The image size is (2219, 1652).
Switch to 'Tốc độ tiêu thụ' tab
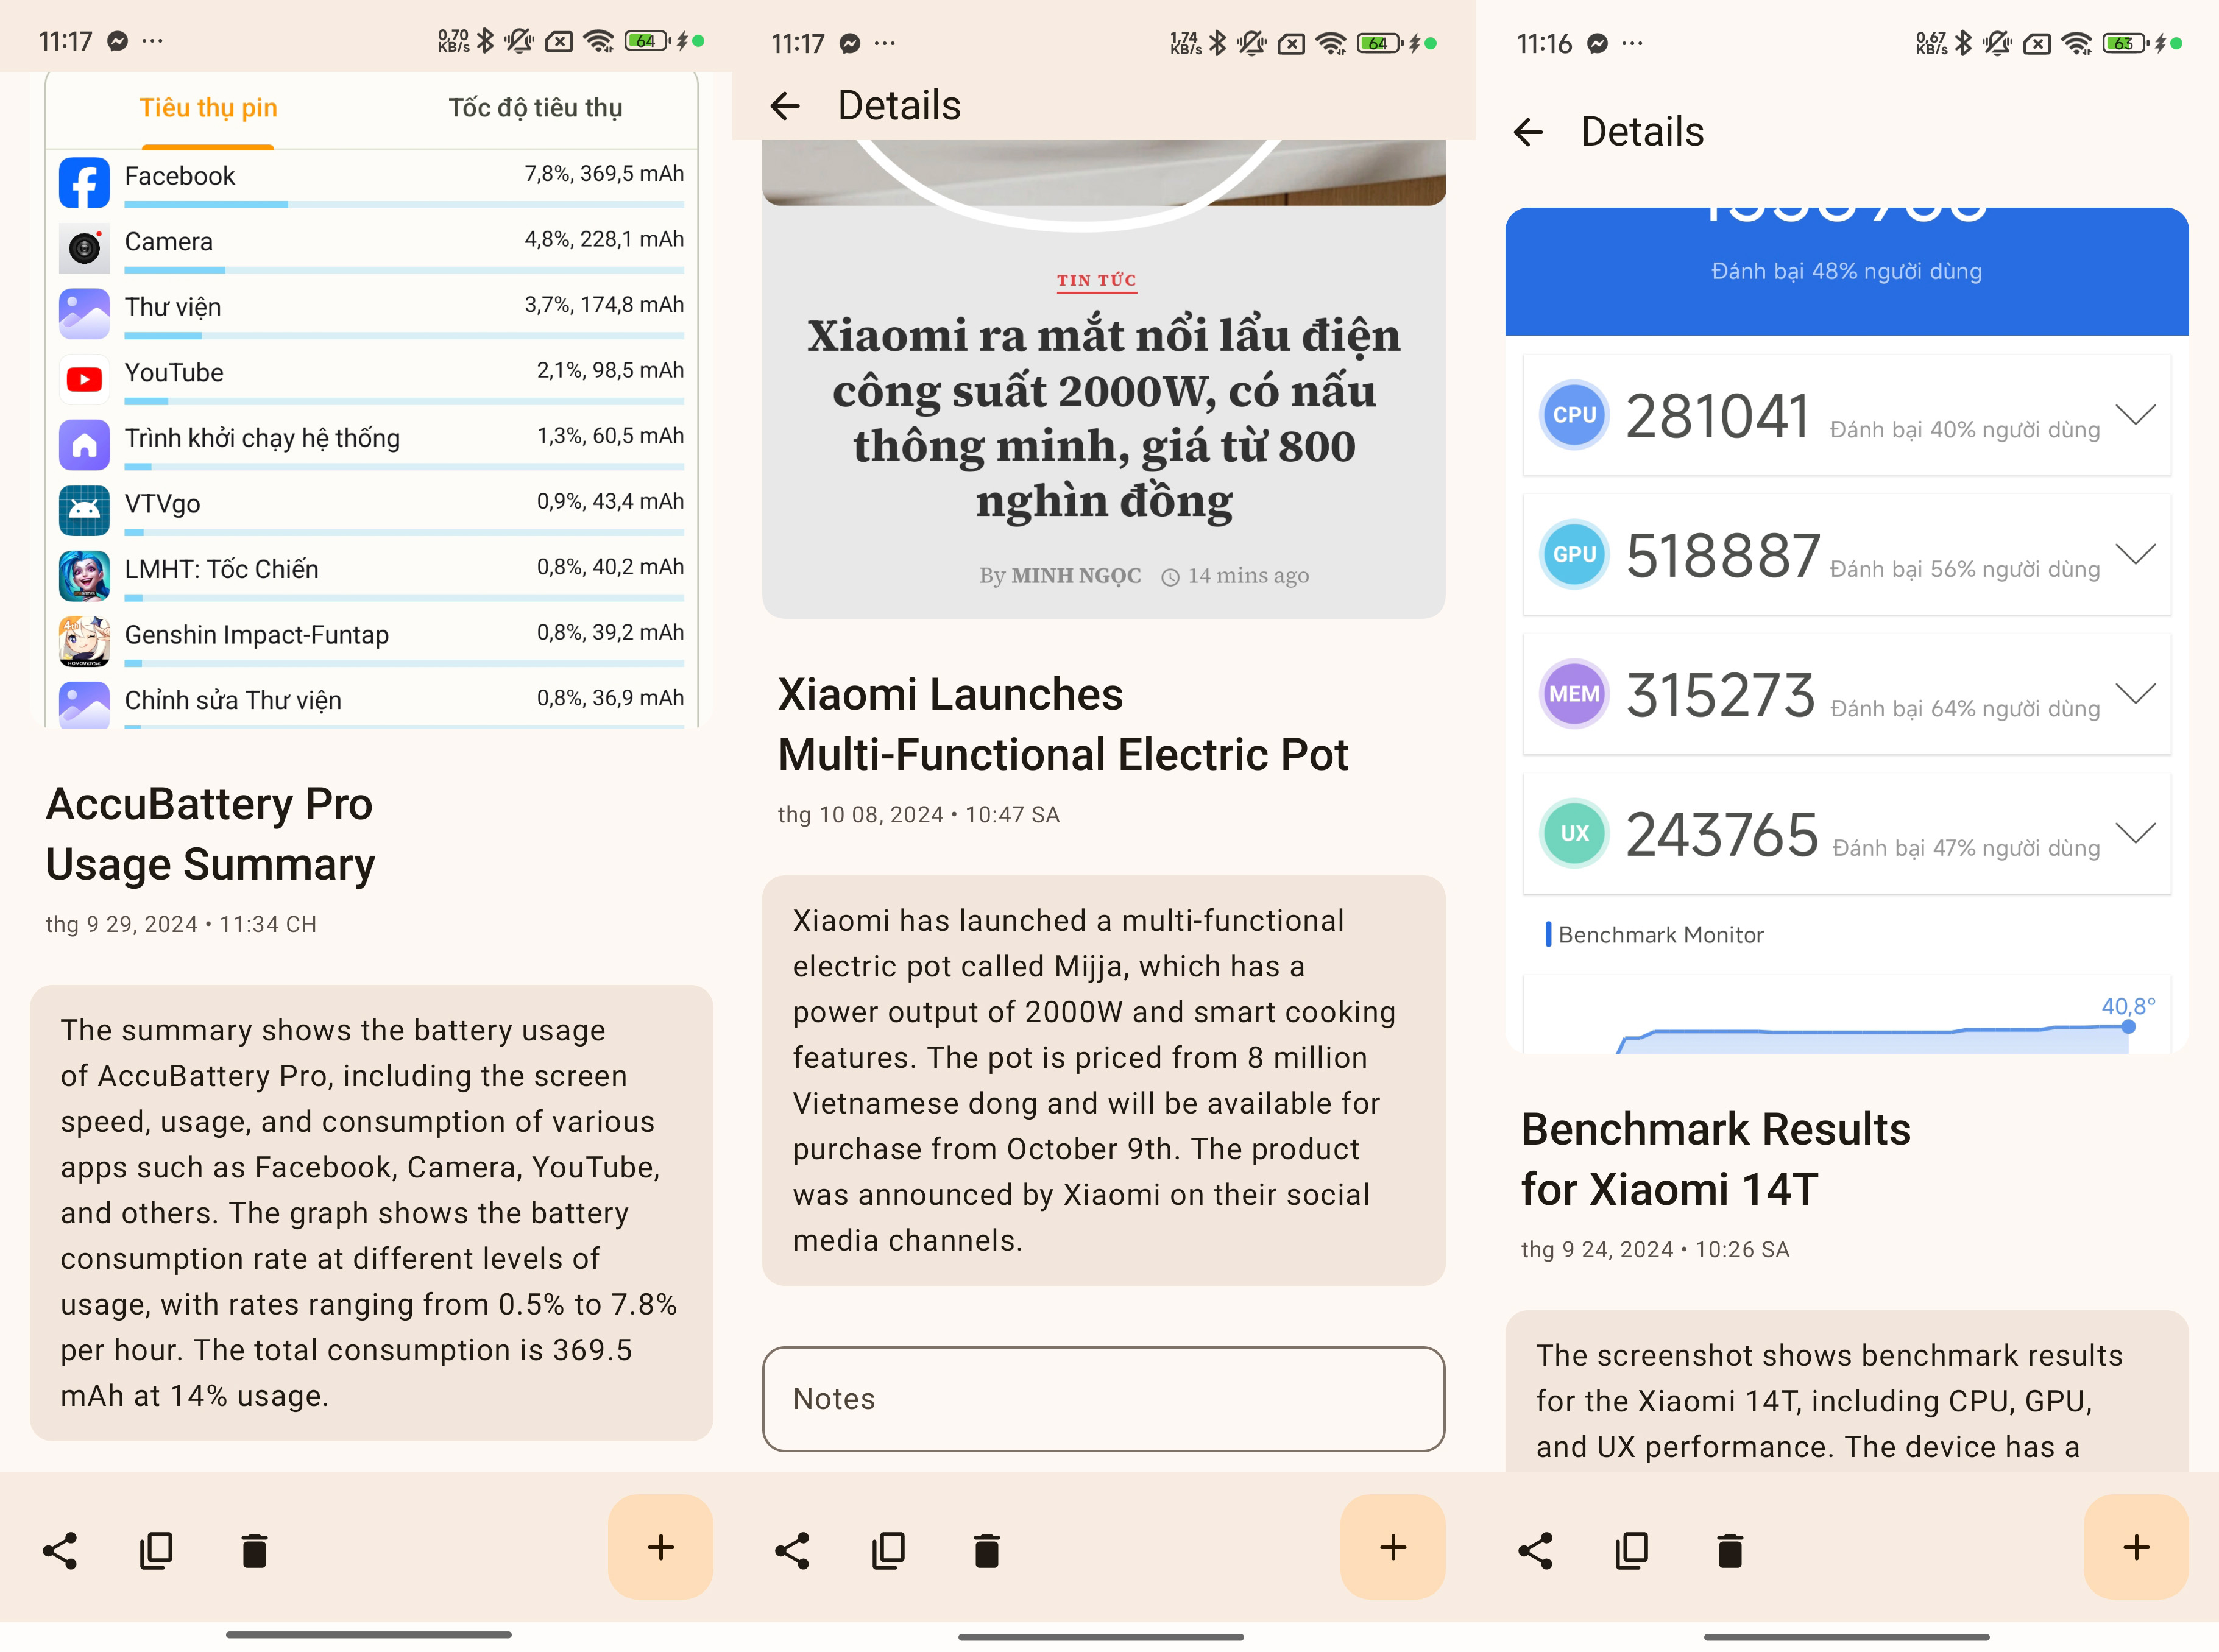pos(535,108)
